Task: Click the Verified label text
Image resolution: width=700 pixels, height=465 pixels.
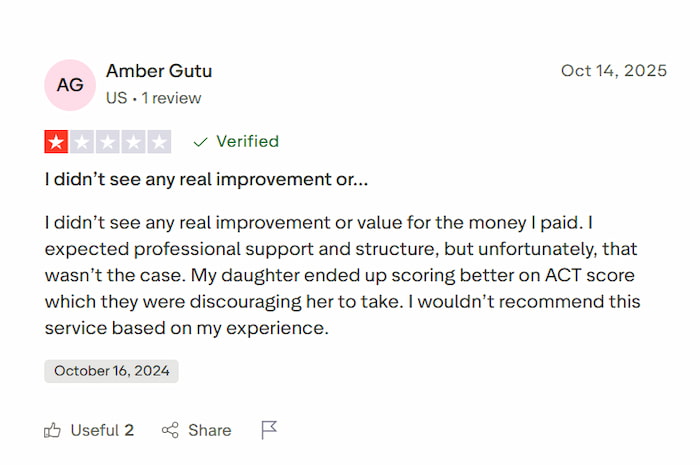Action: pyautogui.click(x=247, y=142)
